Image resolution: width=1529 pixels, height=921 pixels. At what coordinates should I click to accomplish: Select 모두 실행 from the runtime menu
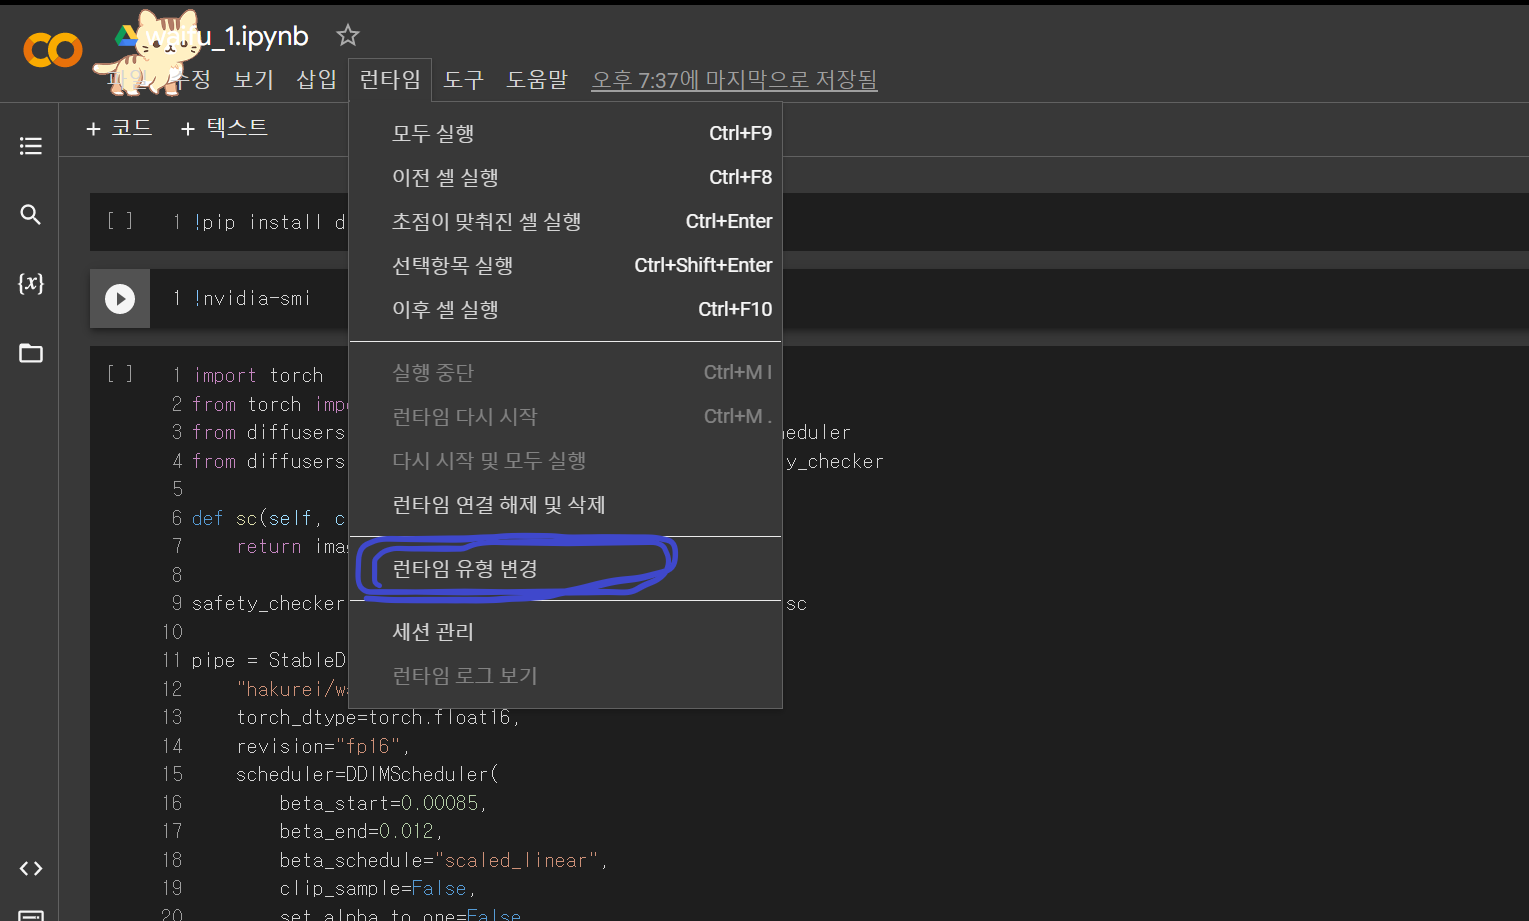point(433,133)
